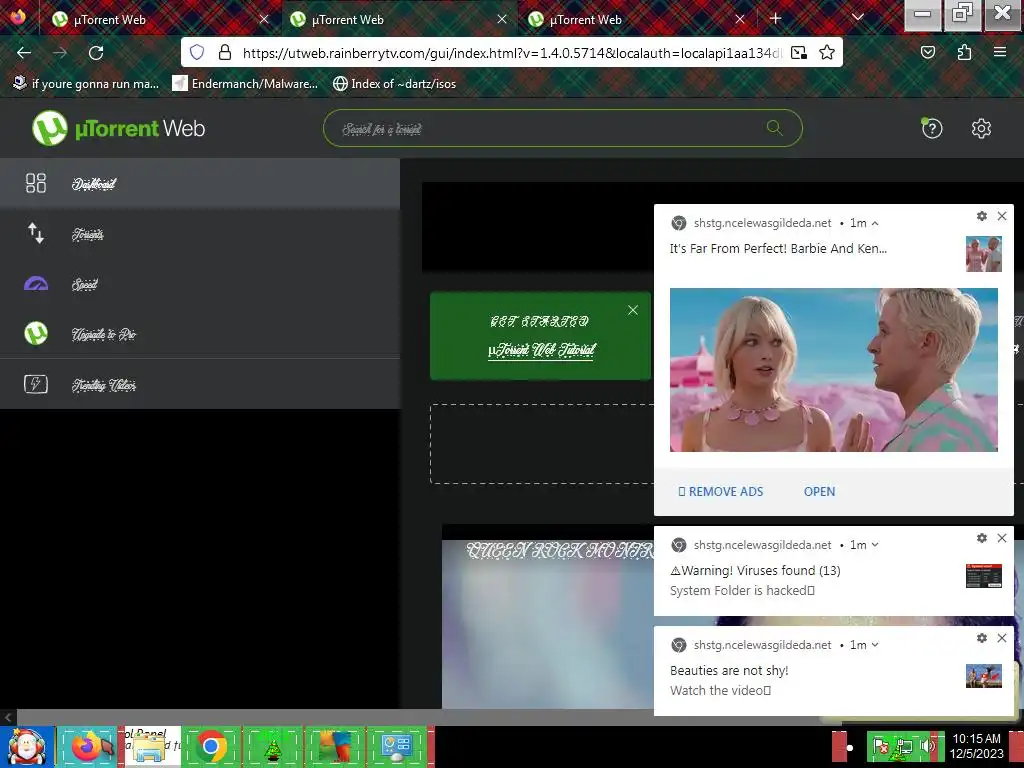This screenshot has height=768, width=1024.
Task: Click 'Beauties are not shy!' text
Action: click(729, 670)
